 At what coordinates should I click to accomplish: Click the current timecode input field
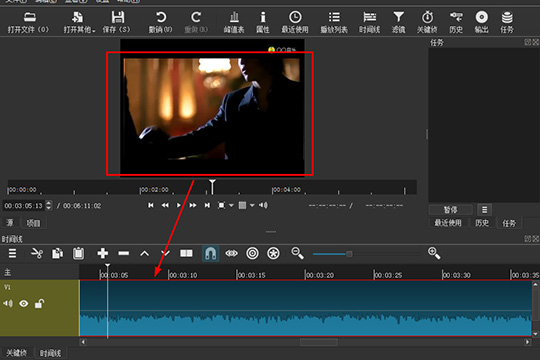click(23, 206)
